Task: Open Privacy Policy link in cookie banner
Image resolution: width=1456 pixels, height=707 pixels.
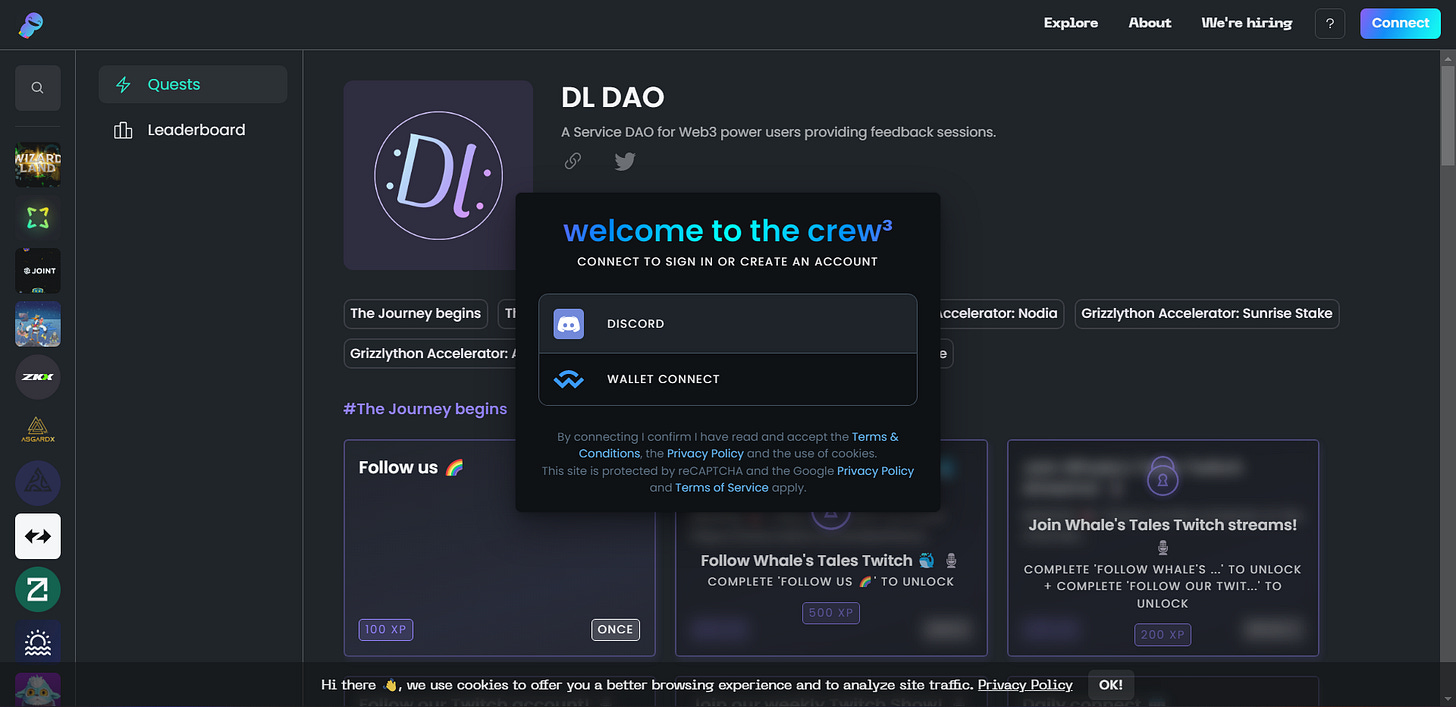Action: point(1025,685)
